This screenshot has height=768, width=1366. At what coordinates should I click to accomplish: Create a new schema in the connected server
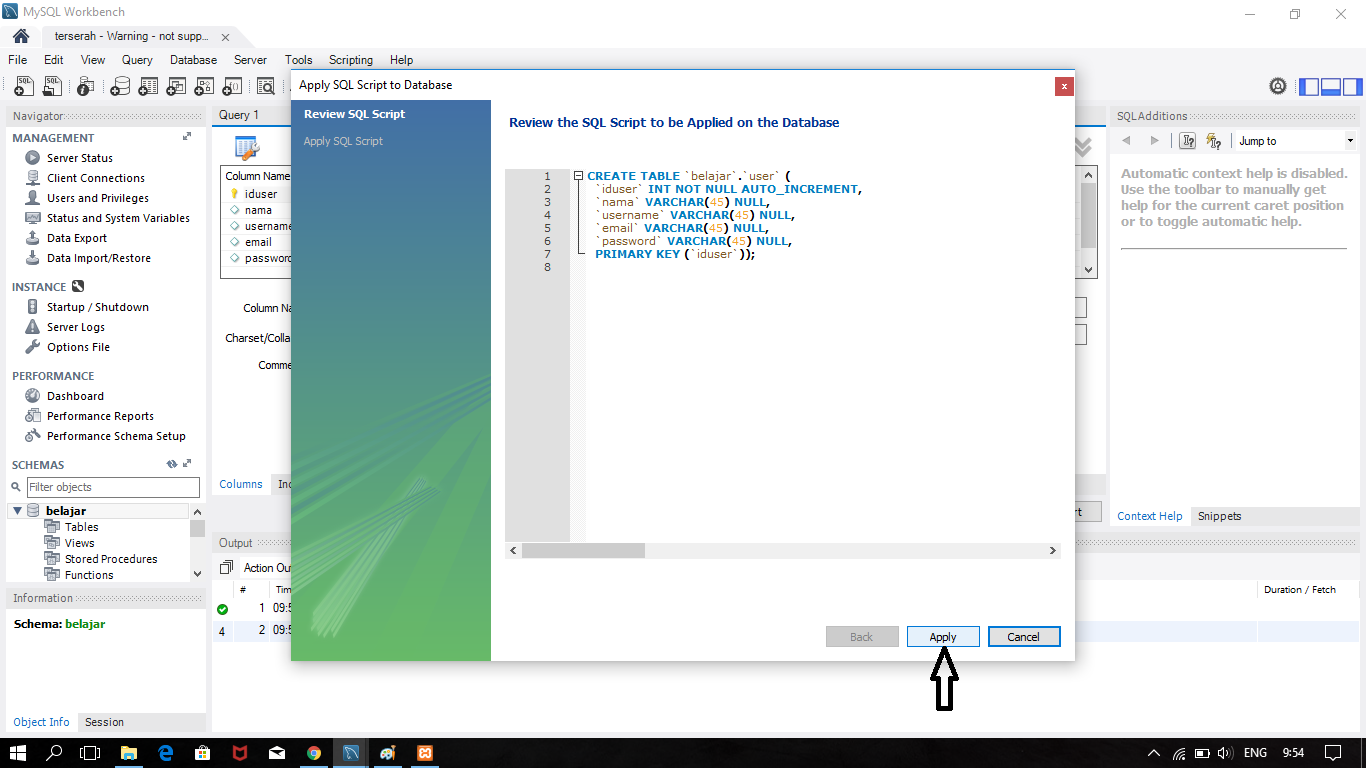pos(118,86)
